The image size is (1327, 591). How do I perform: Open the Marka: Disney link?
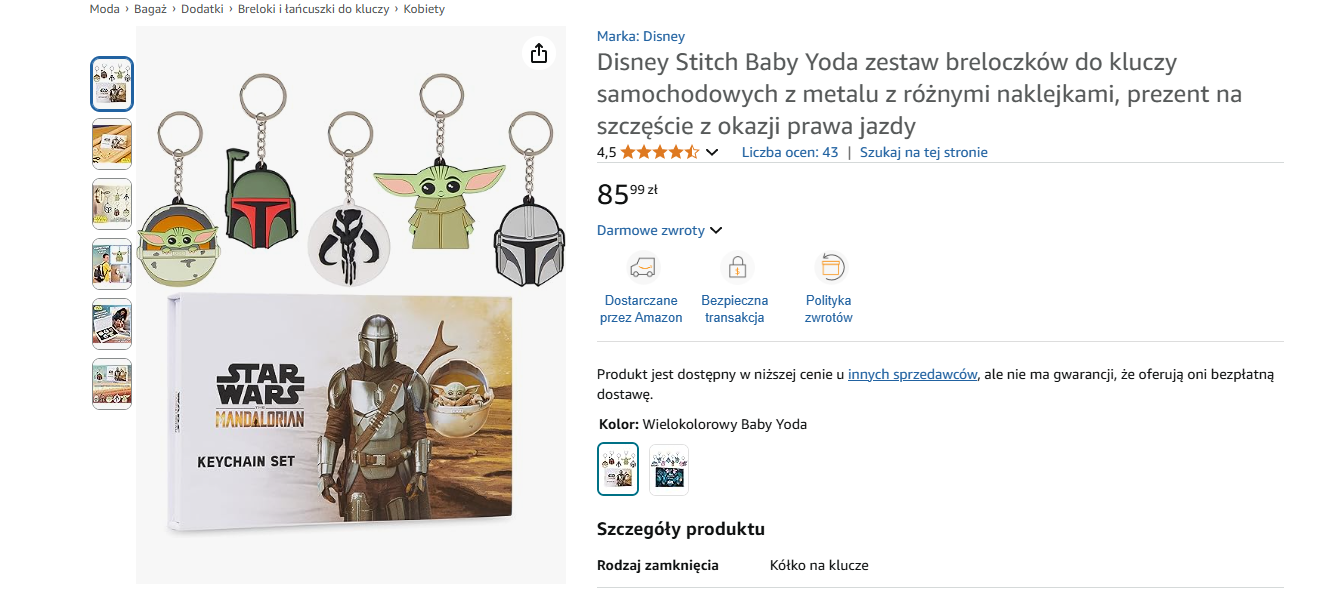(641, 36)
